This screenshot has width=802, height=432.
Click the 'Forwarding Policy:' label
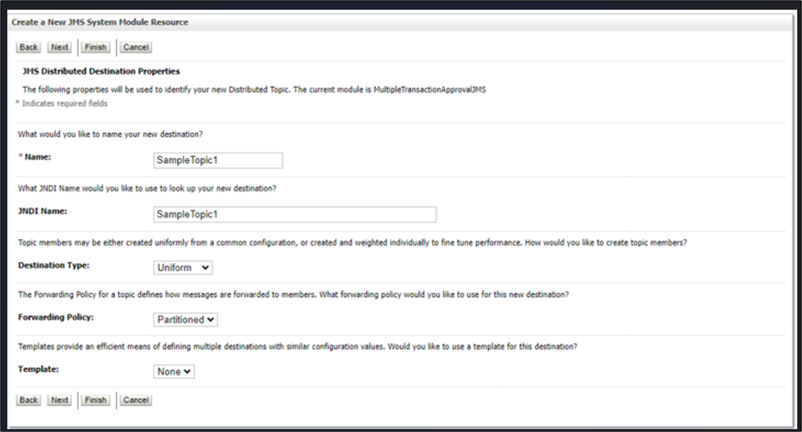57,318
